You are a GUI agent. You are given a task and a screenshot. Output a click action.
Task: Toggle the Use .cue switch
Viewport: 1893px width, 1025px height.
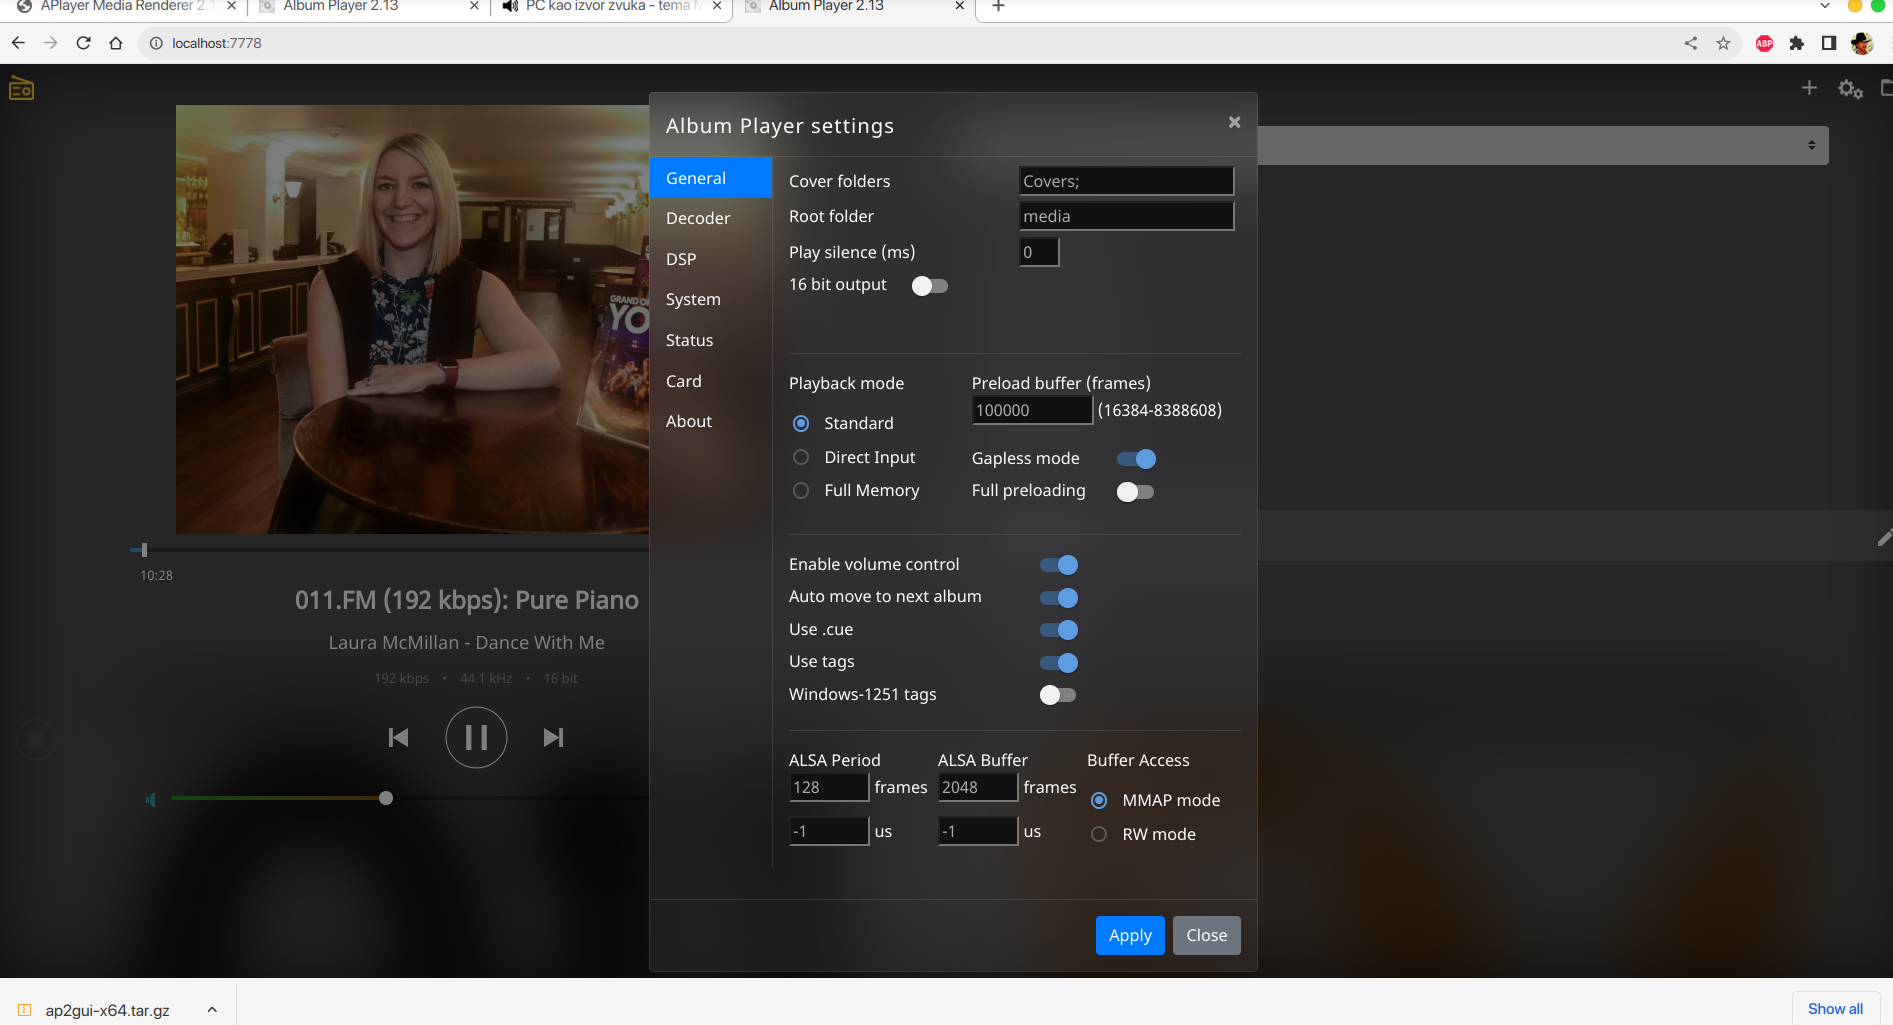(x=1059, y=630)
